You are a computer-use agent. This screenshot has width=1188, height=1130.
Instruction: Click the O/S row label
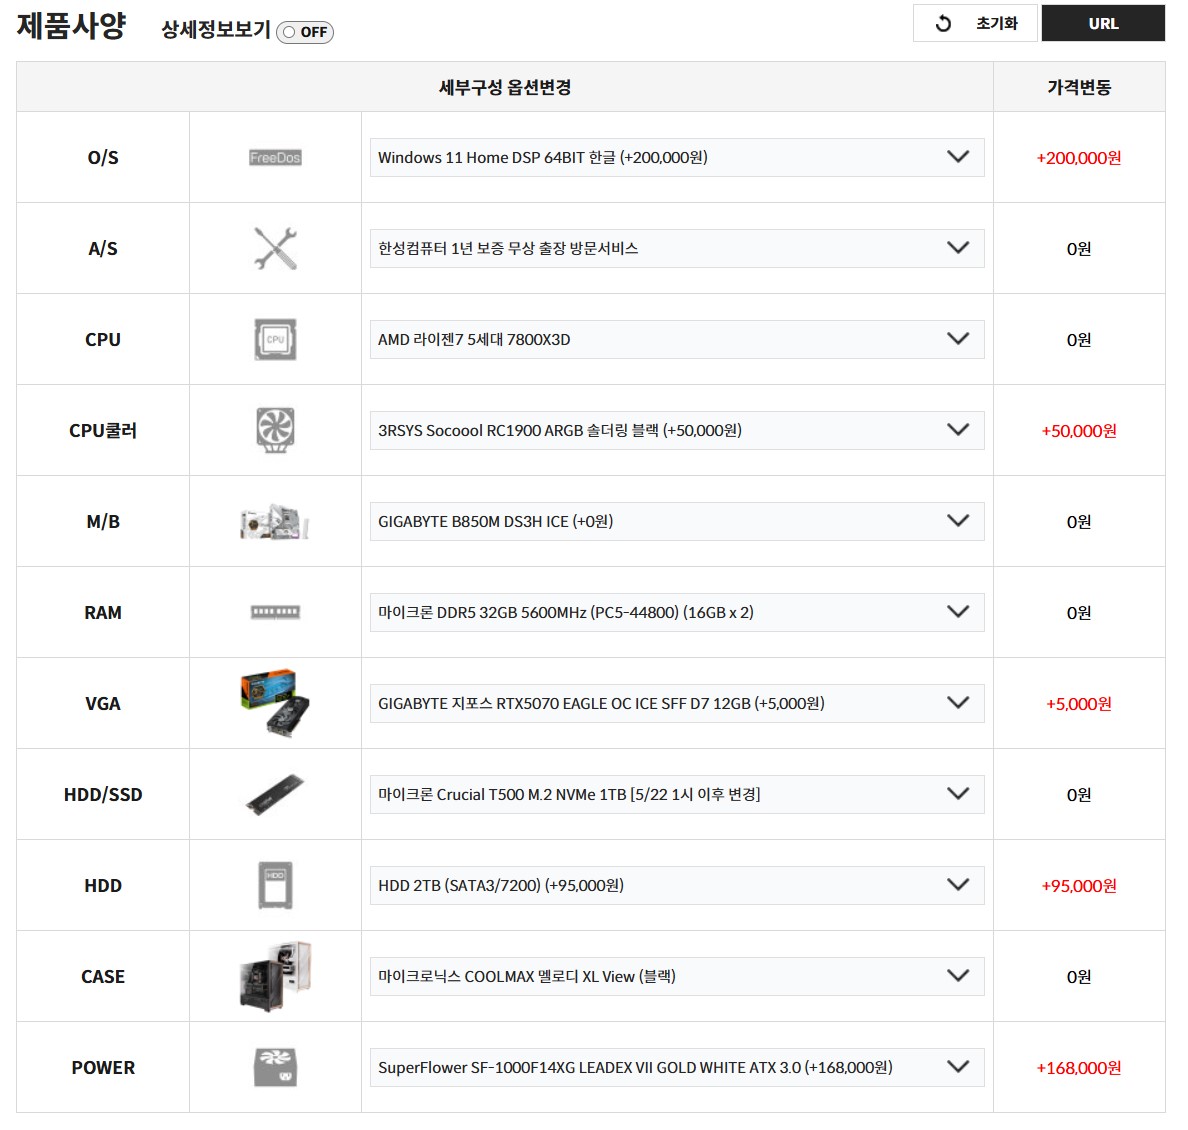coord(103,158)
